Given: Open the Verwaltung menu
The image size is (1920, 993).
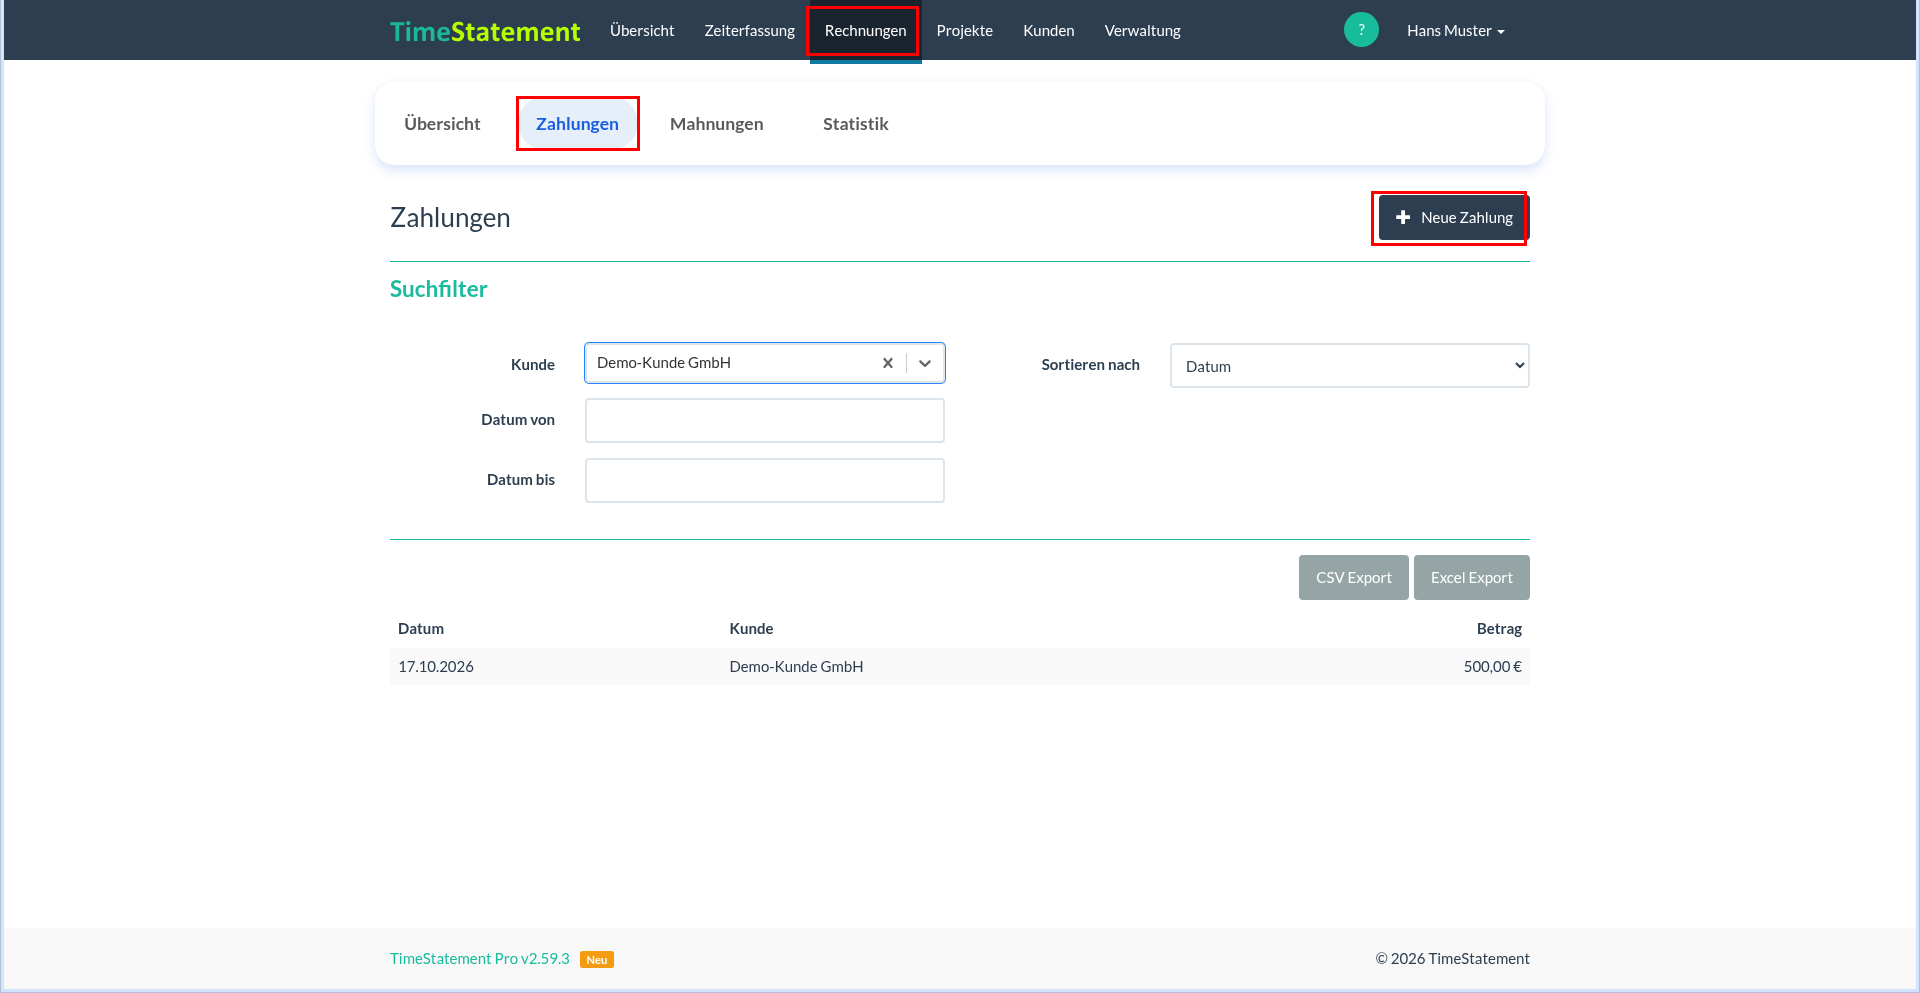Looking at the screenshot, I should 1143,31.
